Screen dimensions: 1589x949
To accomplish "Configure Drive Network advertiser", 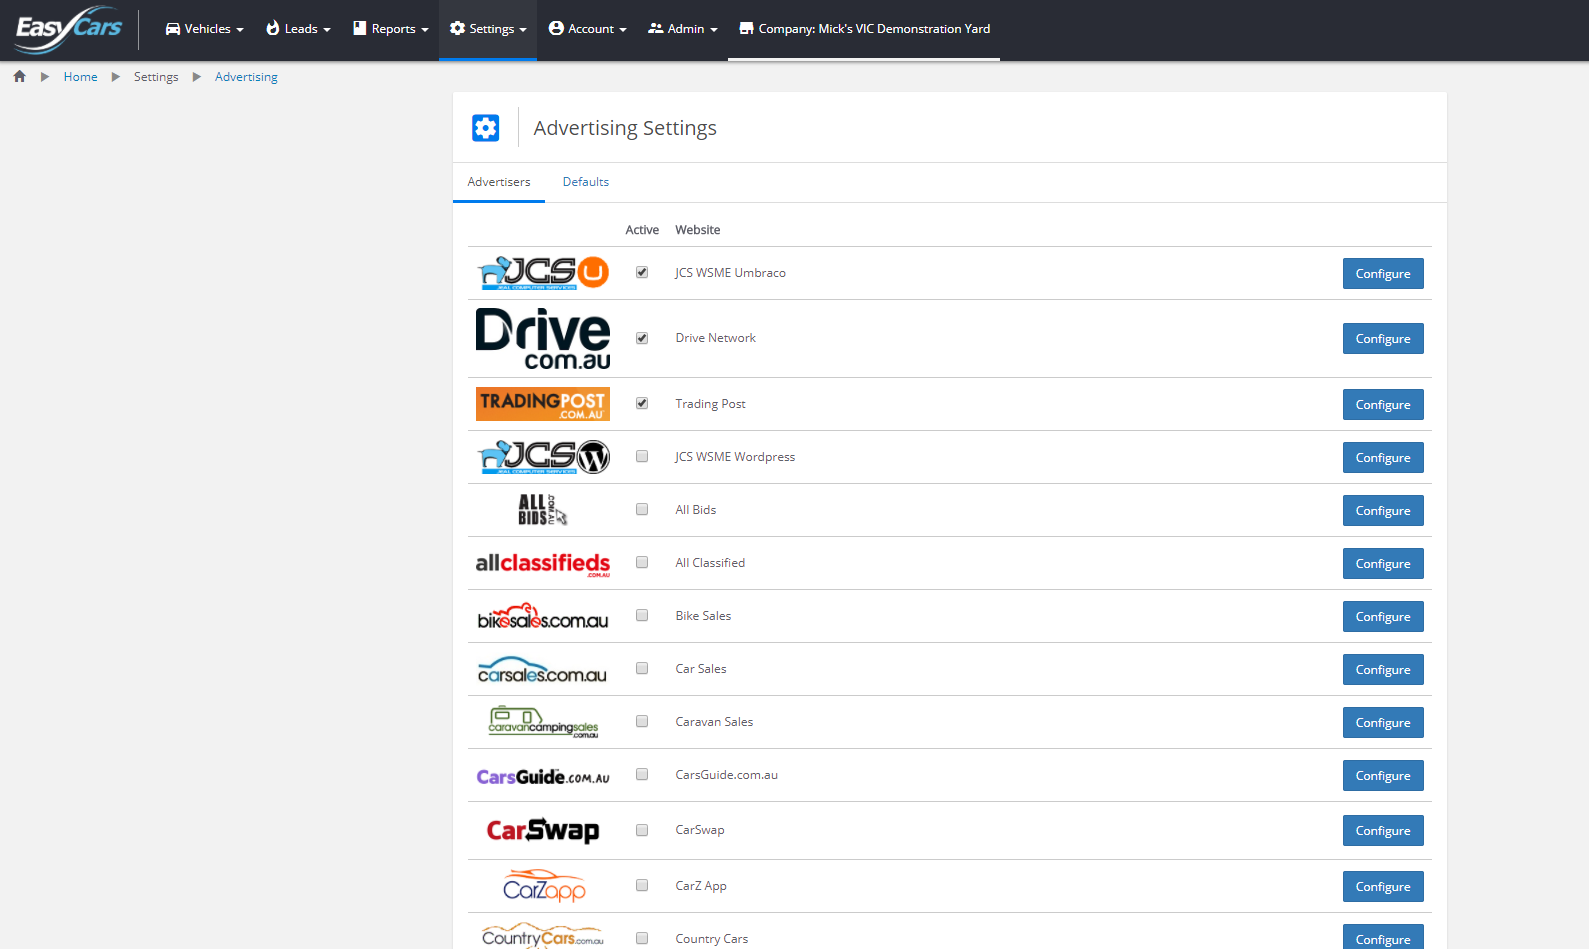I will (x=1383, y=339).
